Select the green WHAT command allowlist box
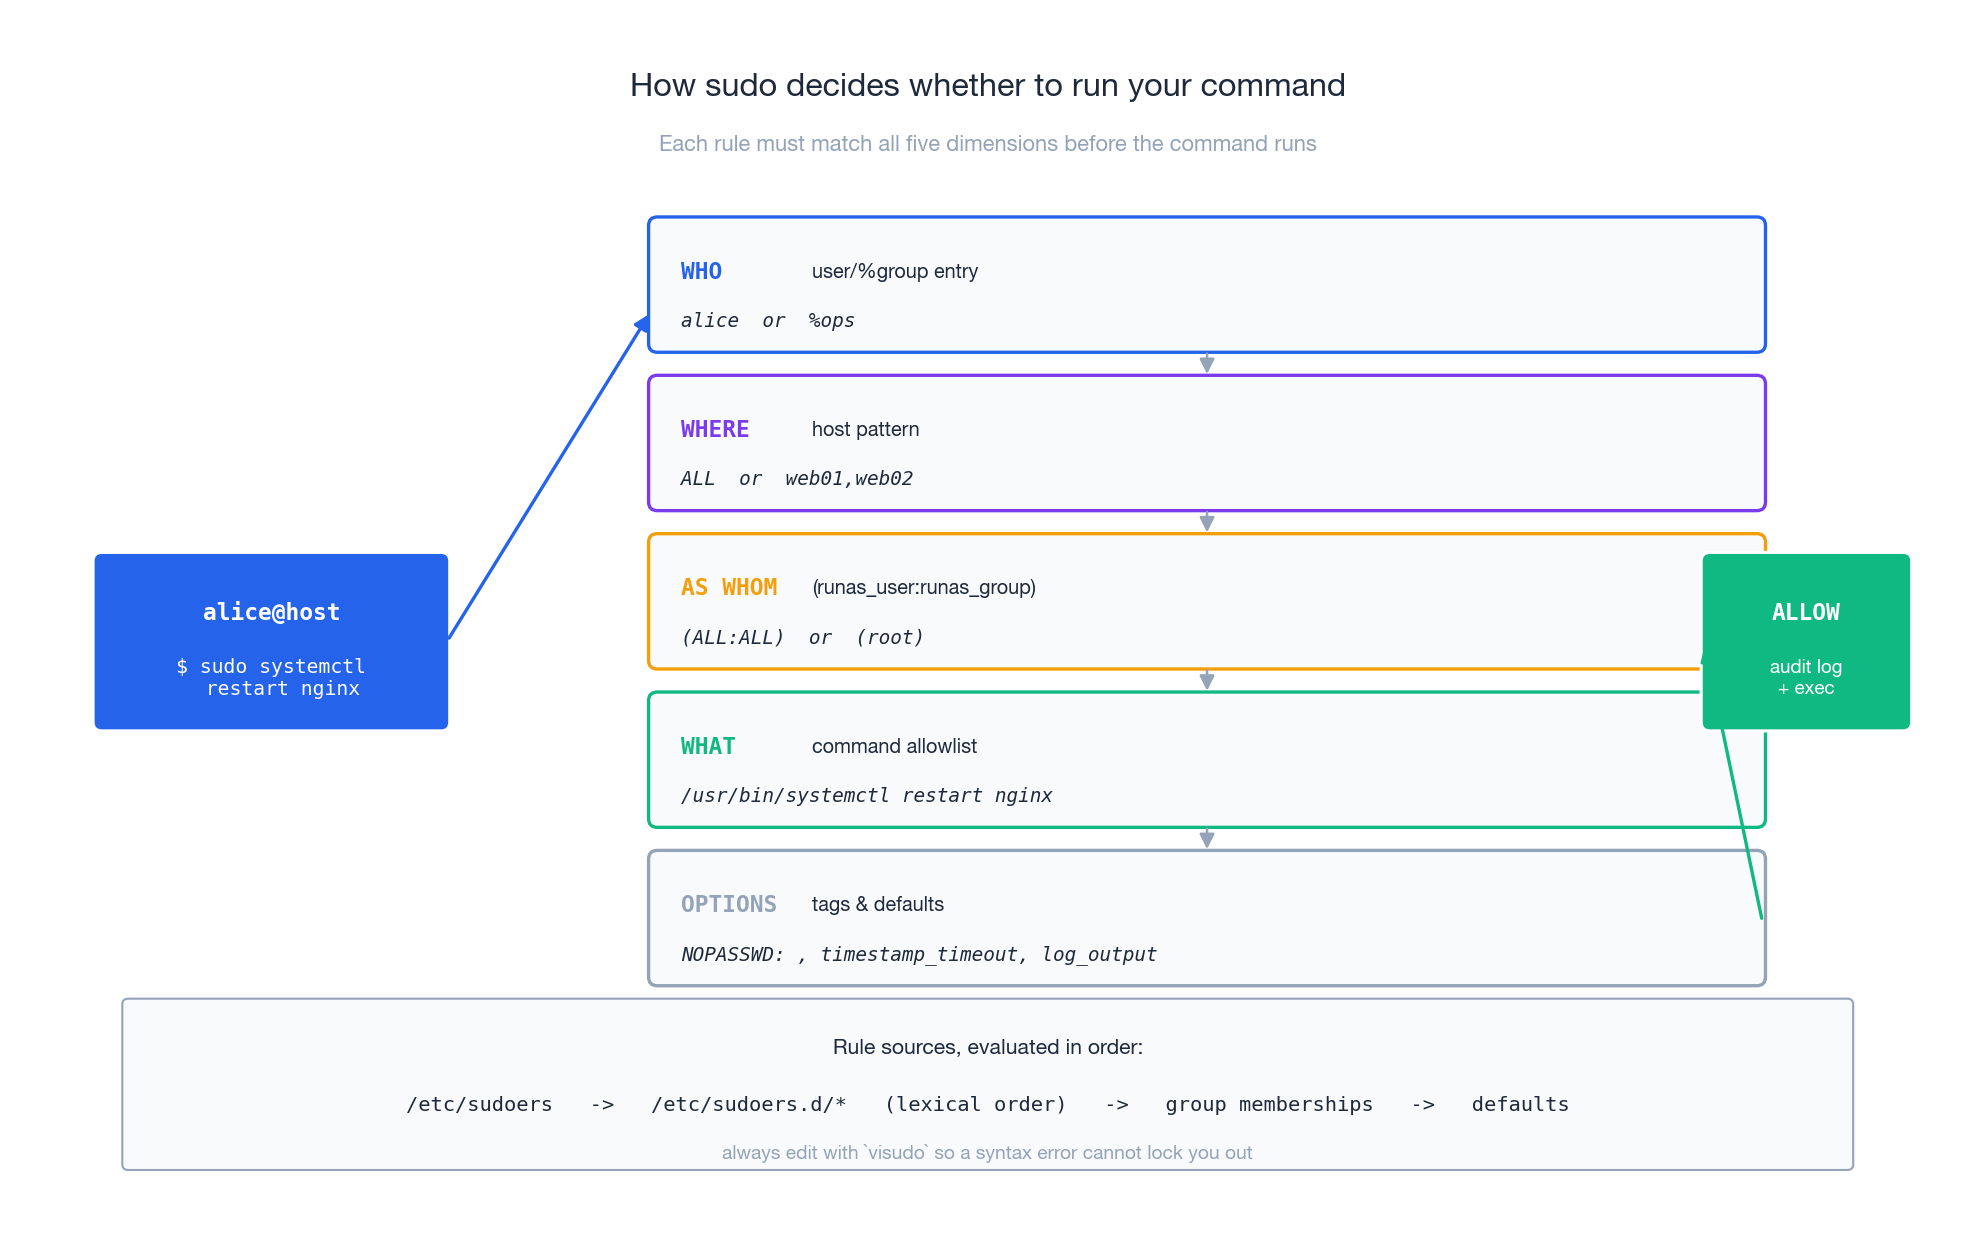The image size is (1975, 1255). point(1205,760)
